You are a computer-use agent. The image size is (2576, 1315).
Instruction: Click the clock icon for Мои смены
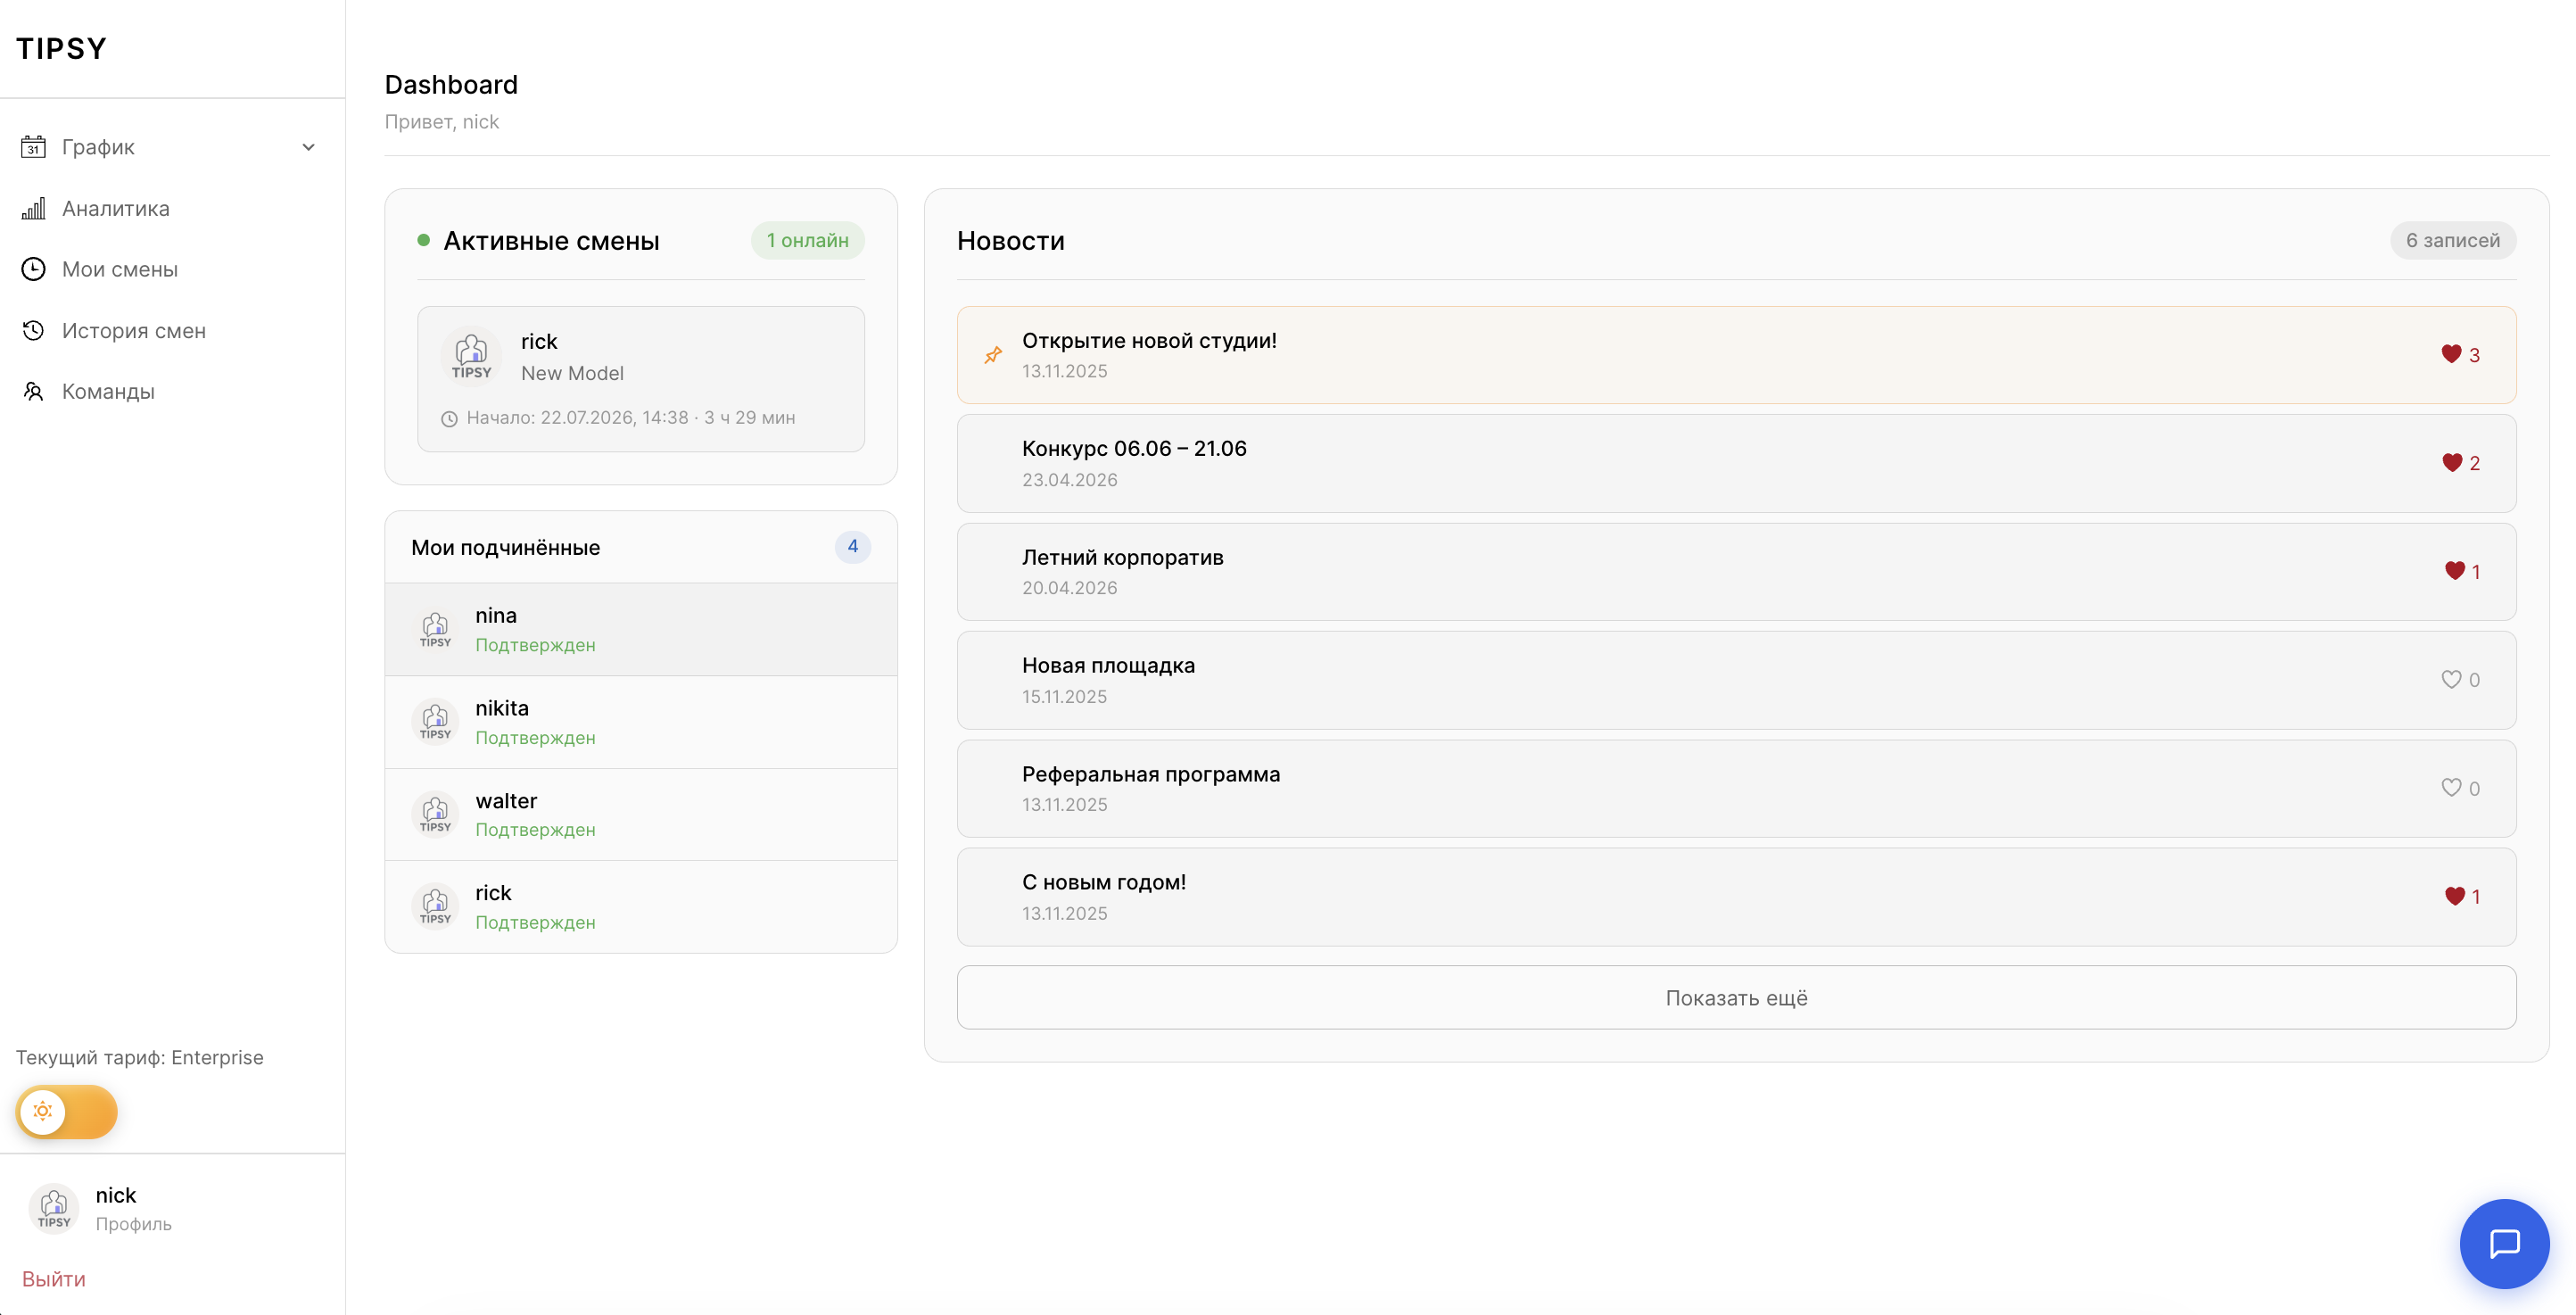point(33,269)
